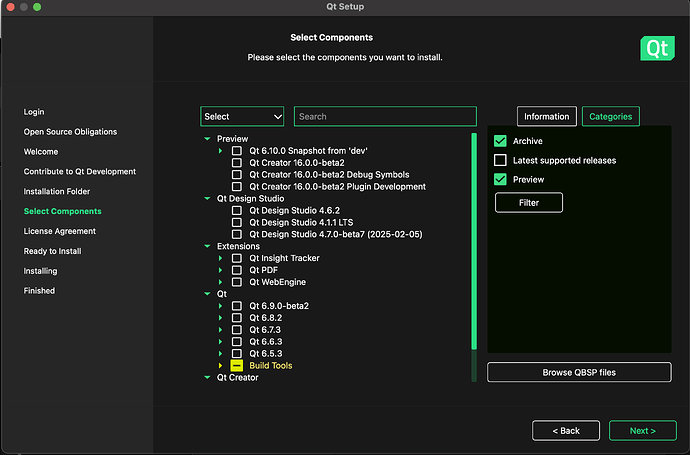Select the Installing step
Image resolution: width=690 pixels, height=455 pixels.
[40, 271]
